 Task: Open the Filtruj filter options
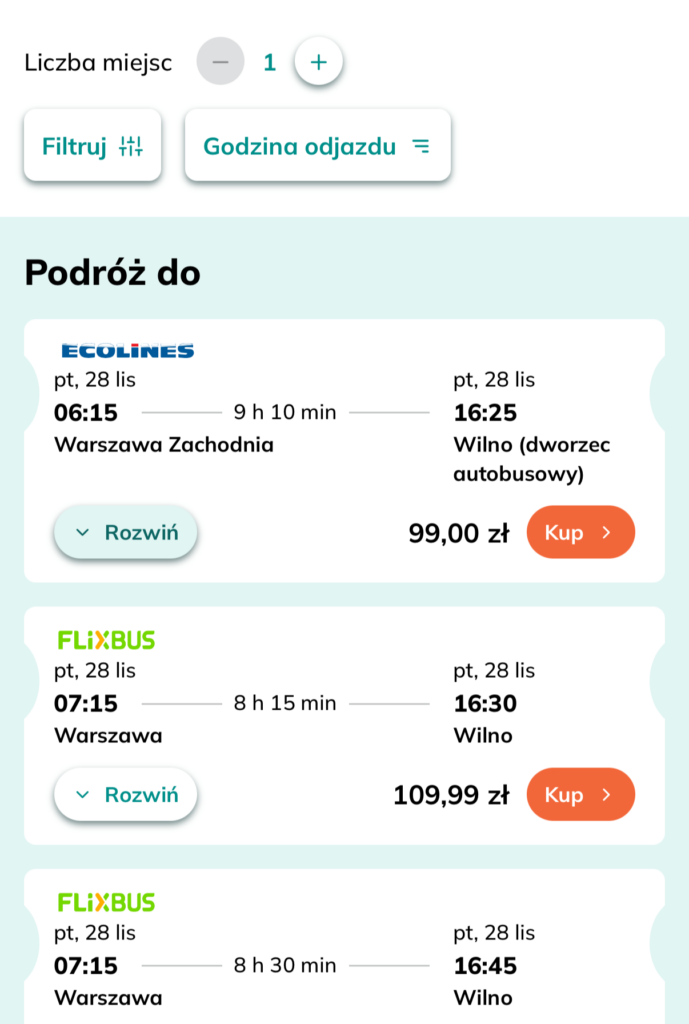pyautogui.click(x=92, y=146)
